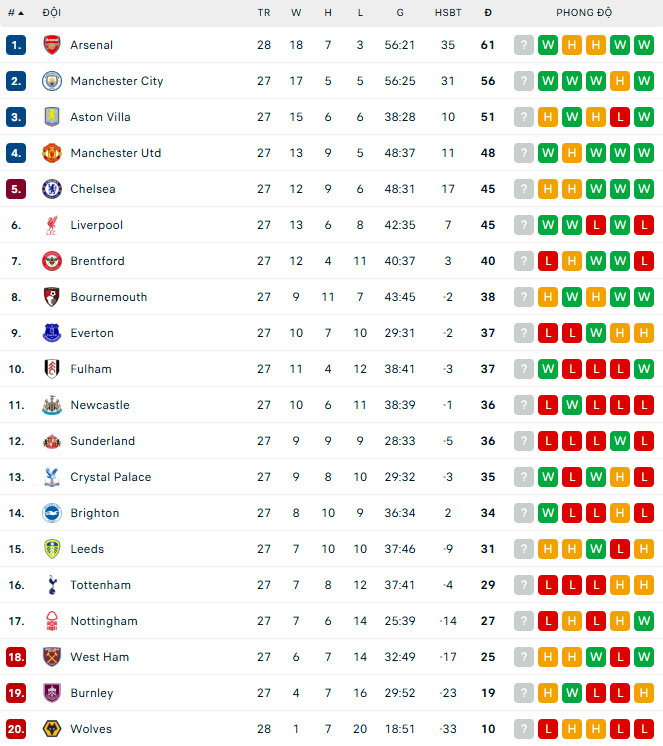Click the Liverpool club crest
Image resolution: width=663 pixels, height=746 pixels.
[52, 225]
